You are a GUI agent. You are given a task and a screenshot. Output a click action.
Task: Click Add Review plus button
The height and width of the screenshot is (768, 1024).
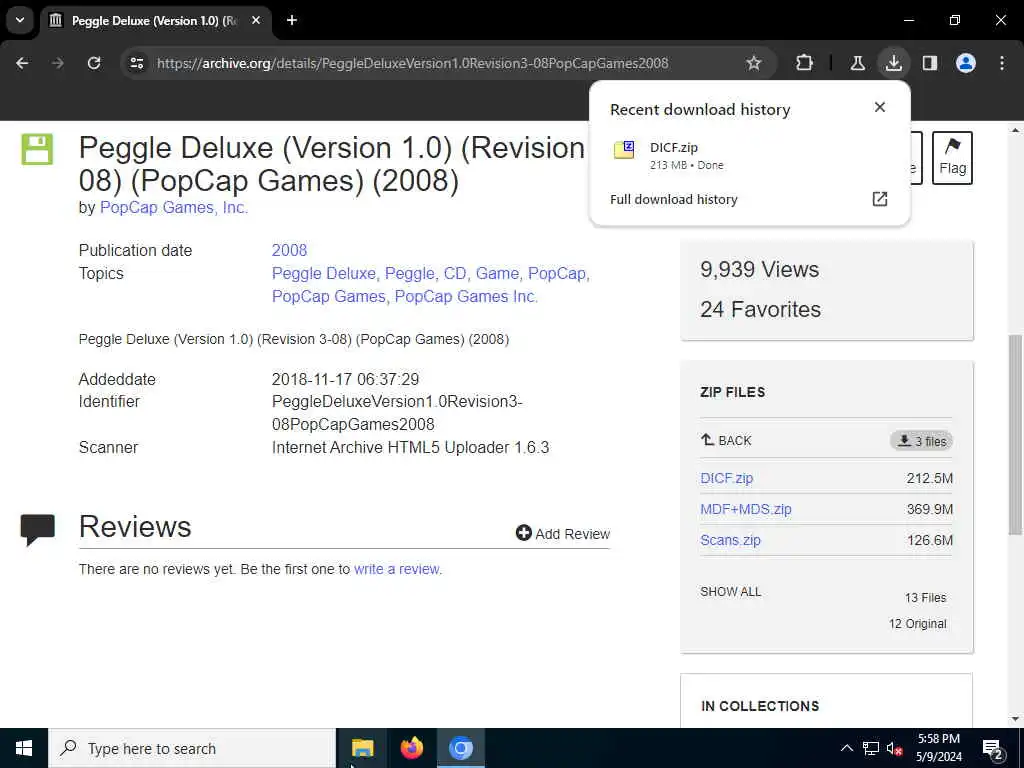pos(562,534)
